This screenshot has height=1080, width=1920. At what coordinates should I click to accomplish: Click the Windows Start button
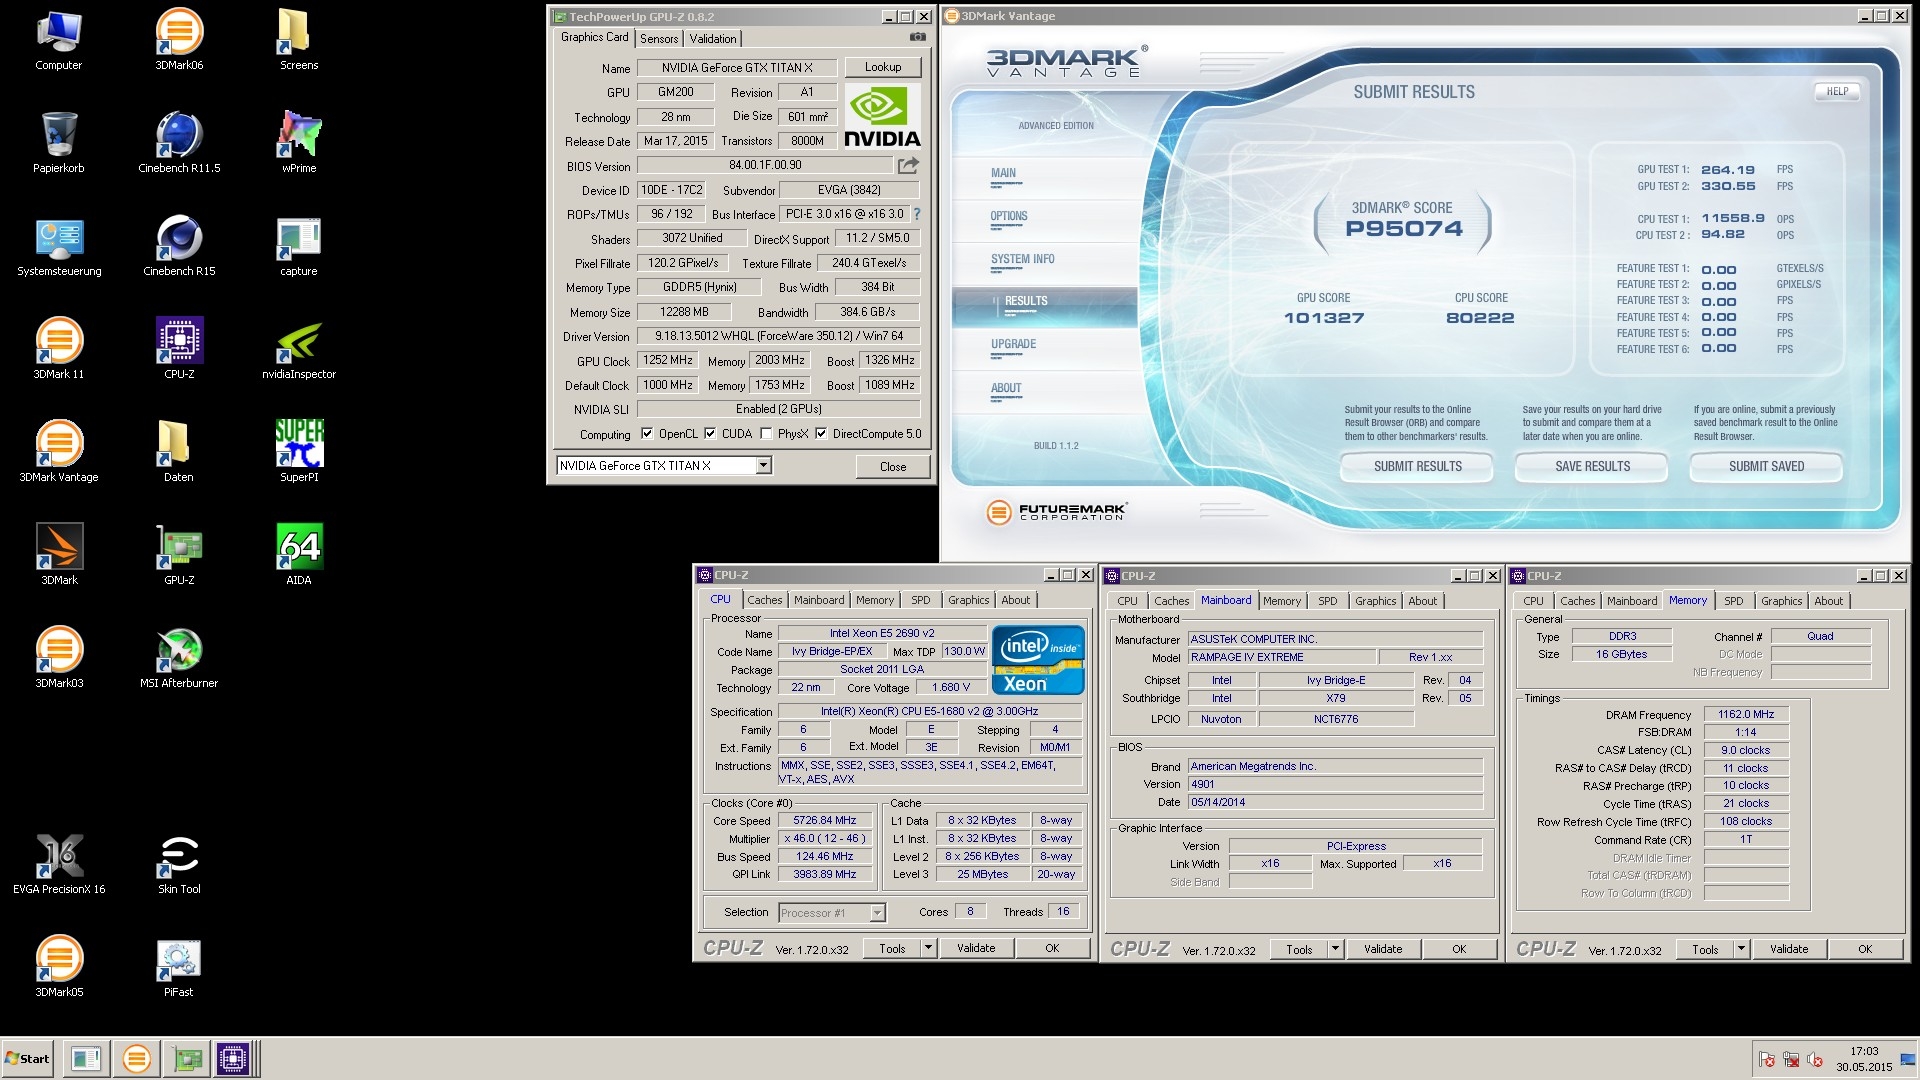[x=27, y=1059]
